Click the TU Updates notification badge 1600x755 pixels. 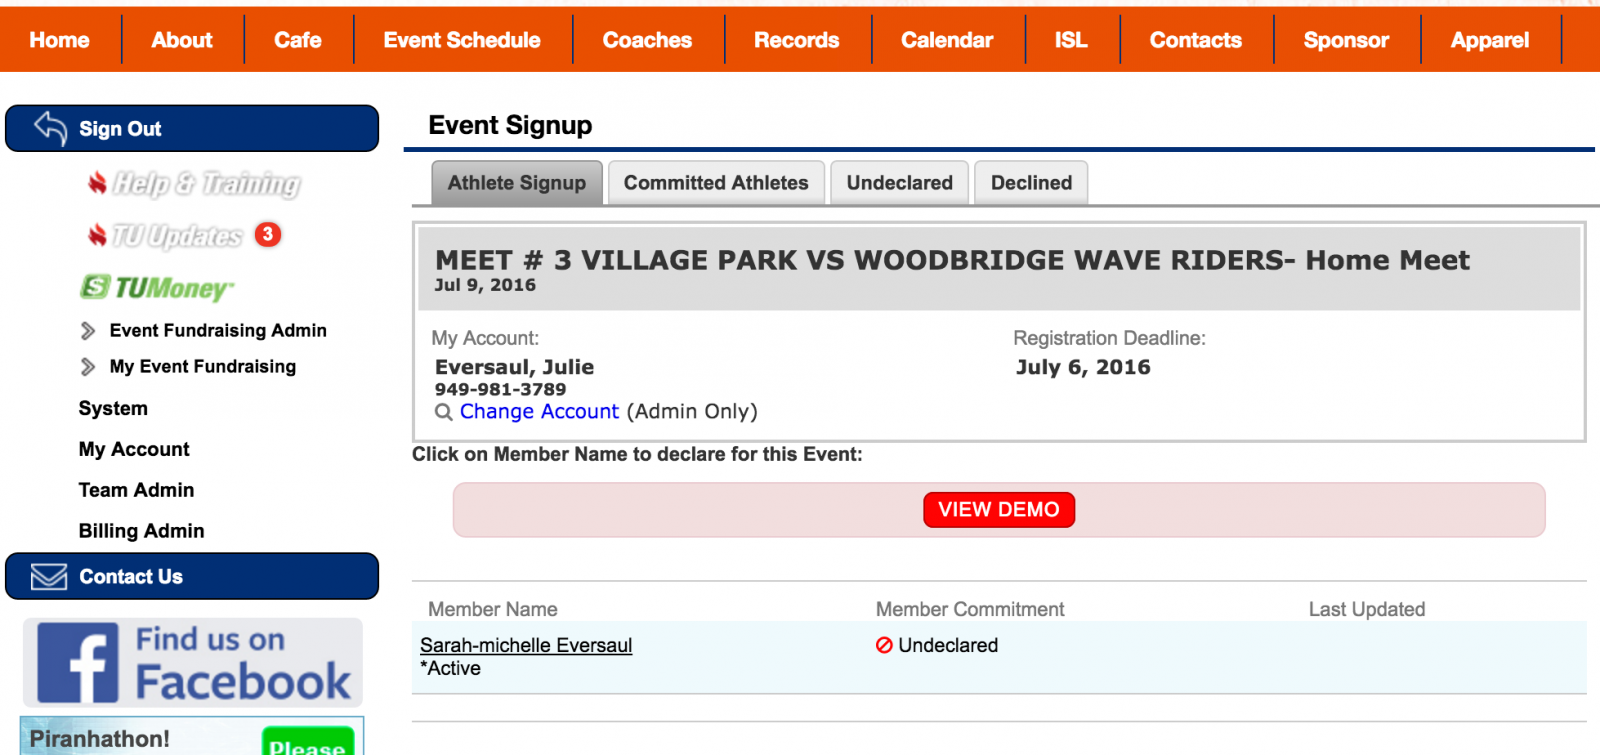tap(267, 234)
